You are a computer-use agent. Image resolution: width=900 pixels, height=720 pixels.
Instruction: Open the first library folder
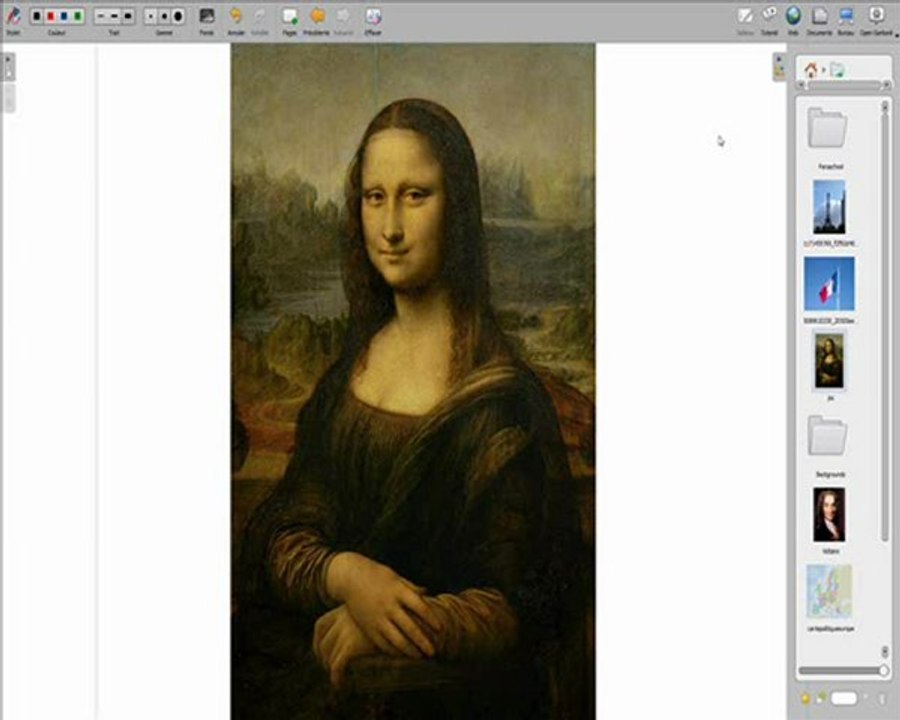tap(827, 128)
